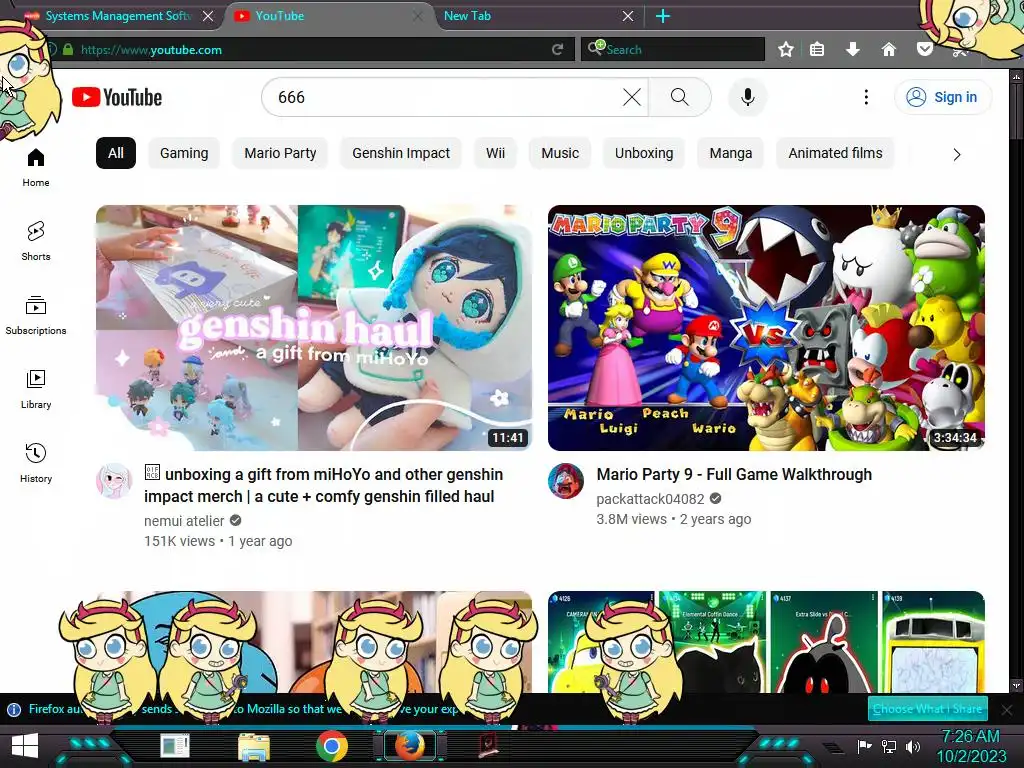Screen dimensions: 1024x768
Task: Open Mario Party 9 - Full Game Walkthrough title
Action: [734, 474]
